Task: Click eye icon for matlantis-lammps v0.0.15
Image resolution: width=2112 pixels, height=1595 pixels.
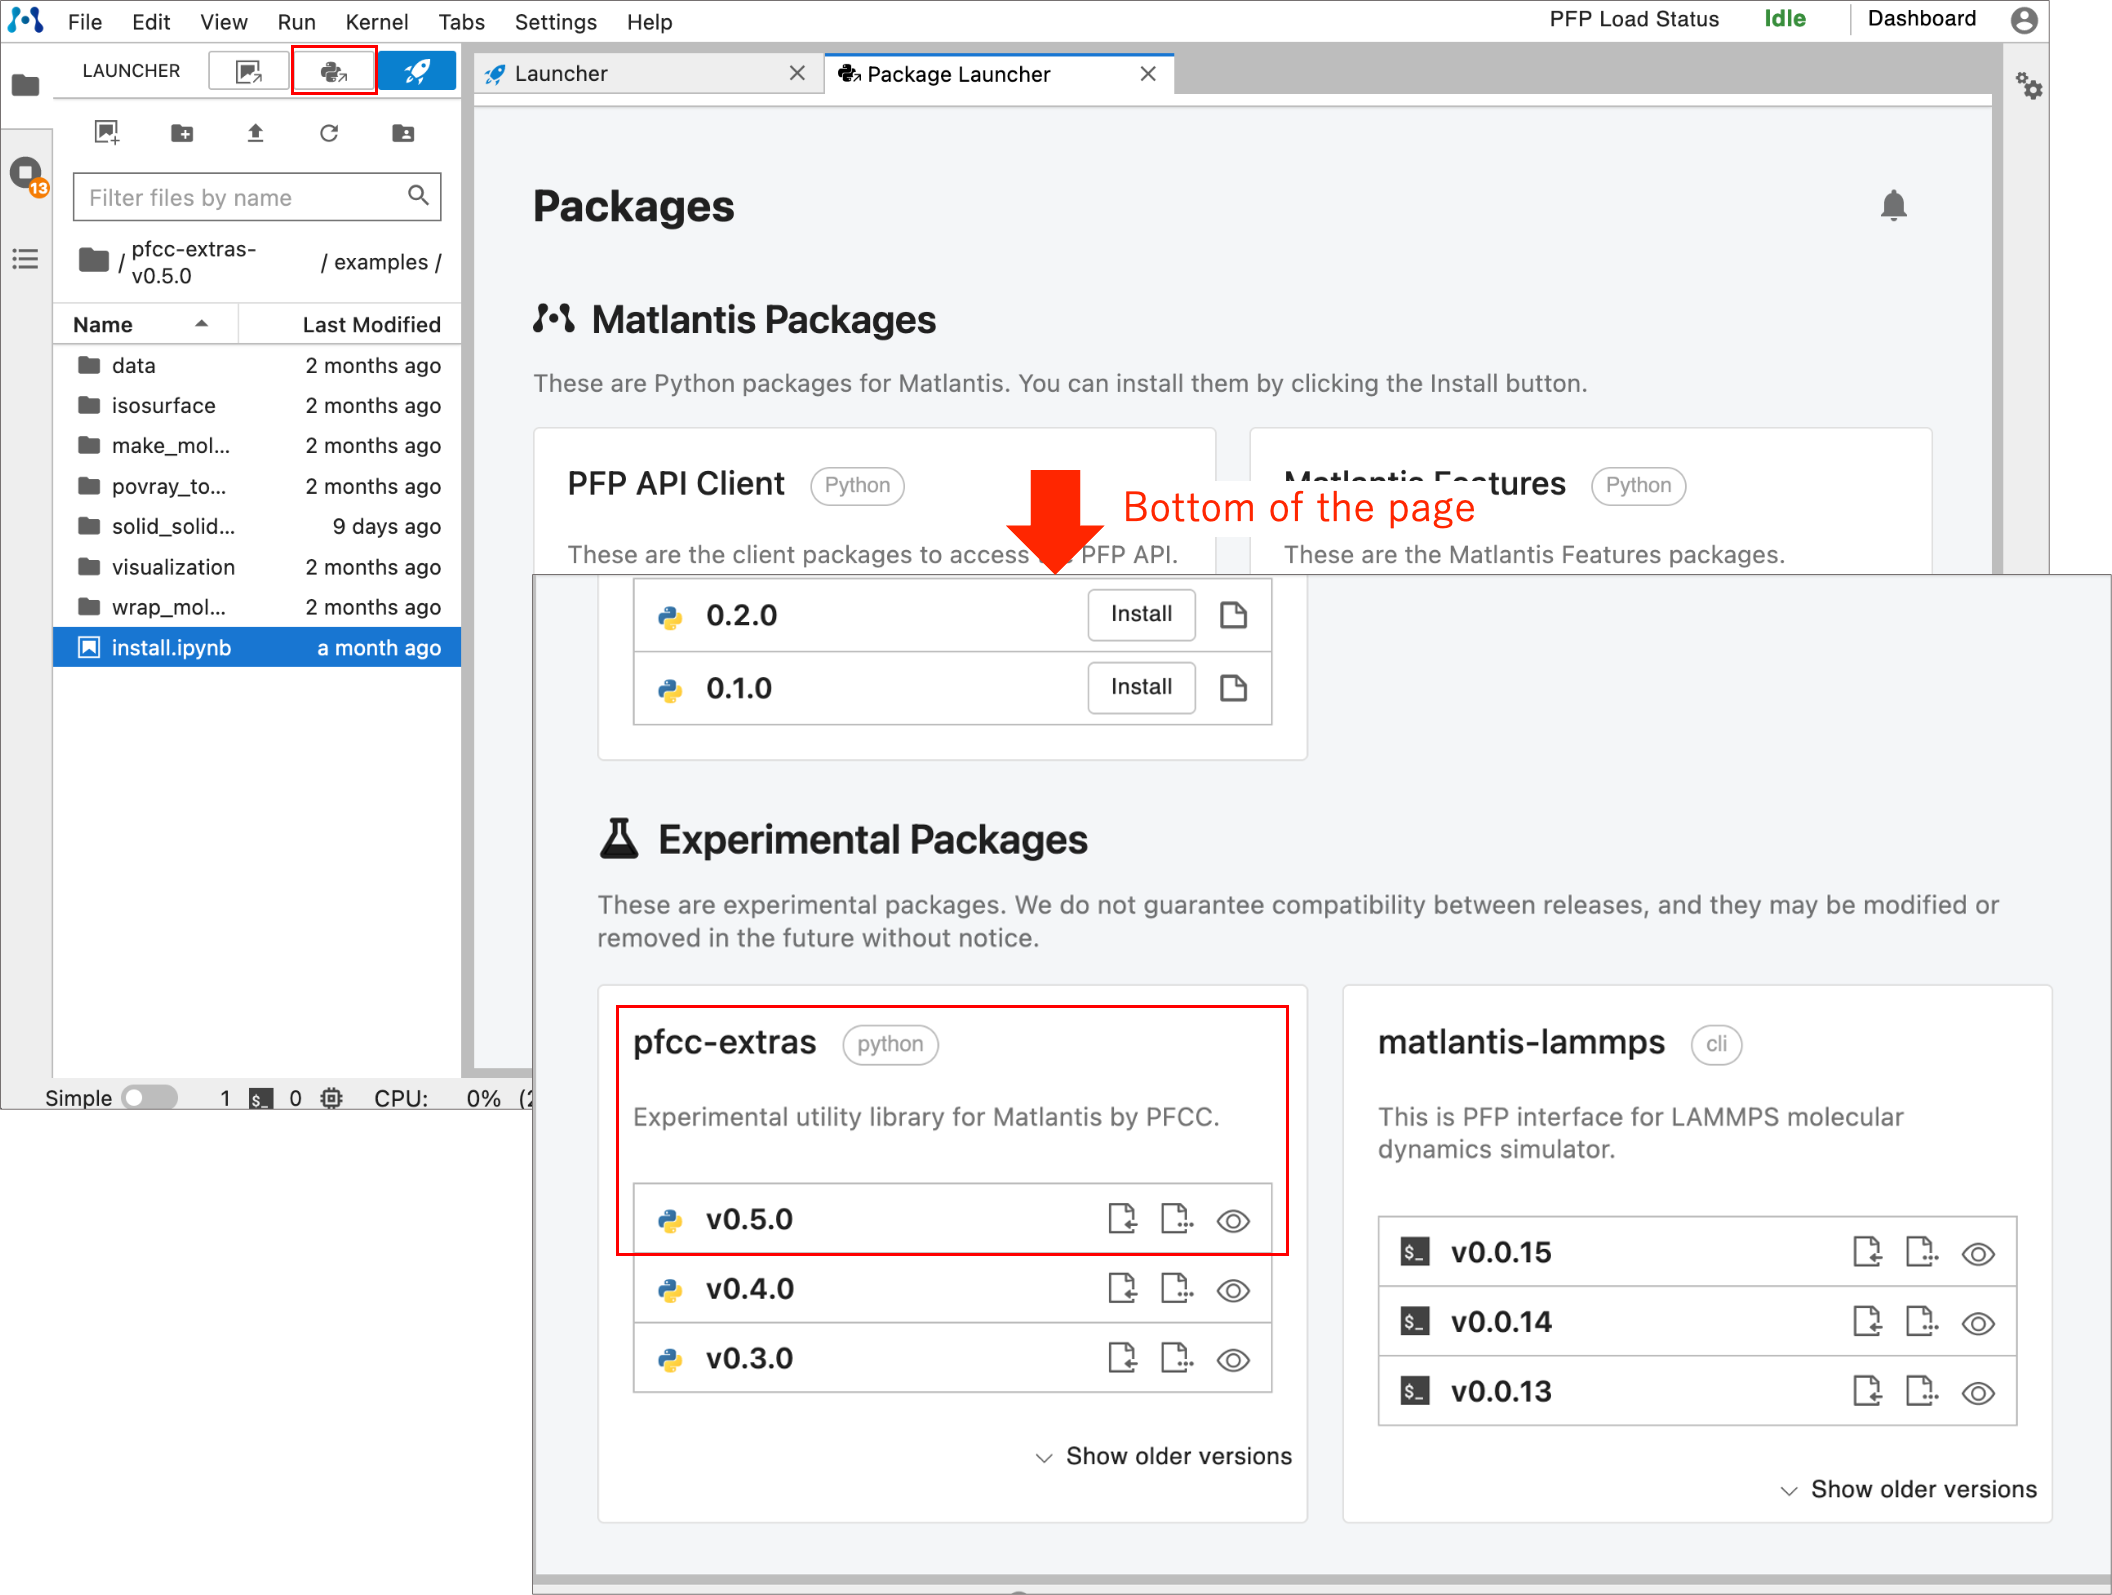Action: point(1977,1253)
